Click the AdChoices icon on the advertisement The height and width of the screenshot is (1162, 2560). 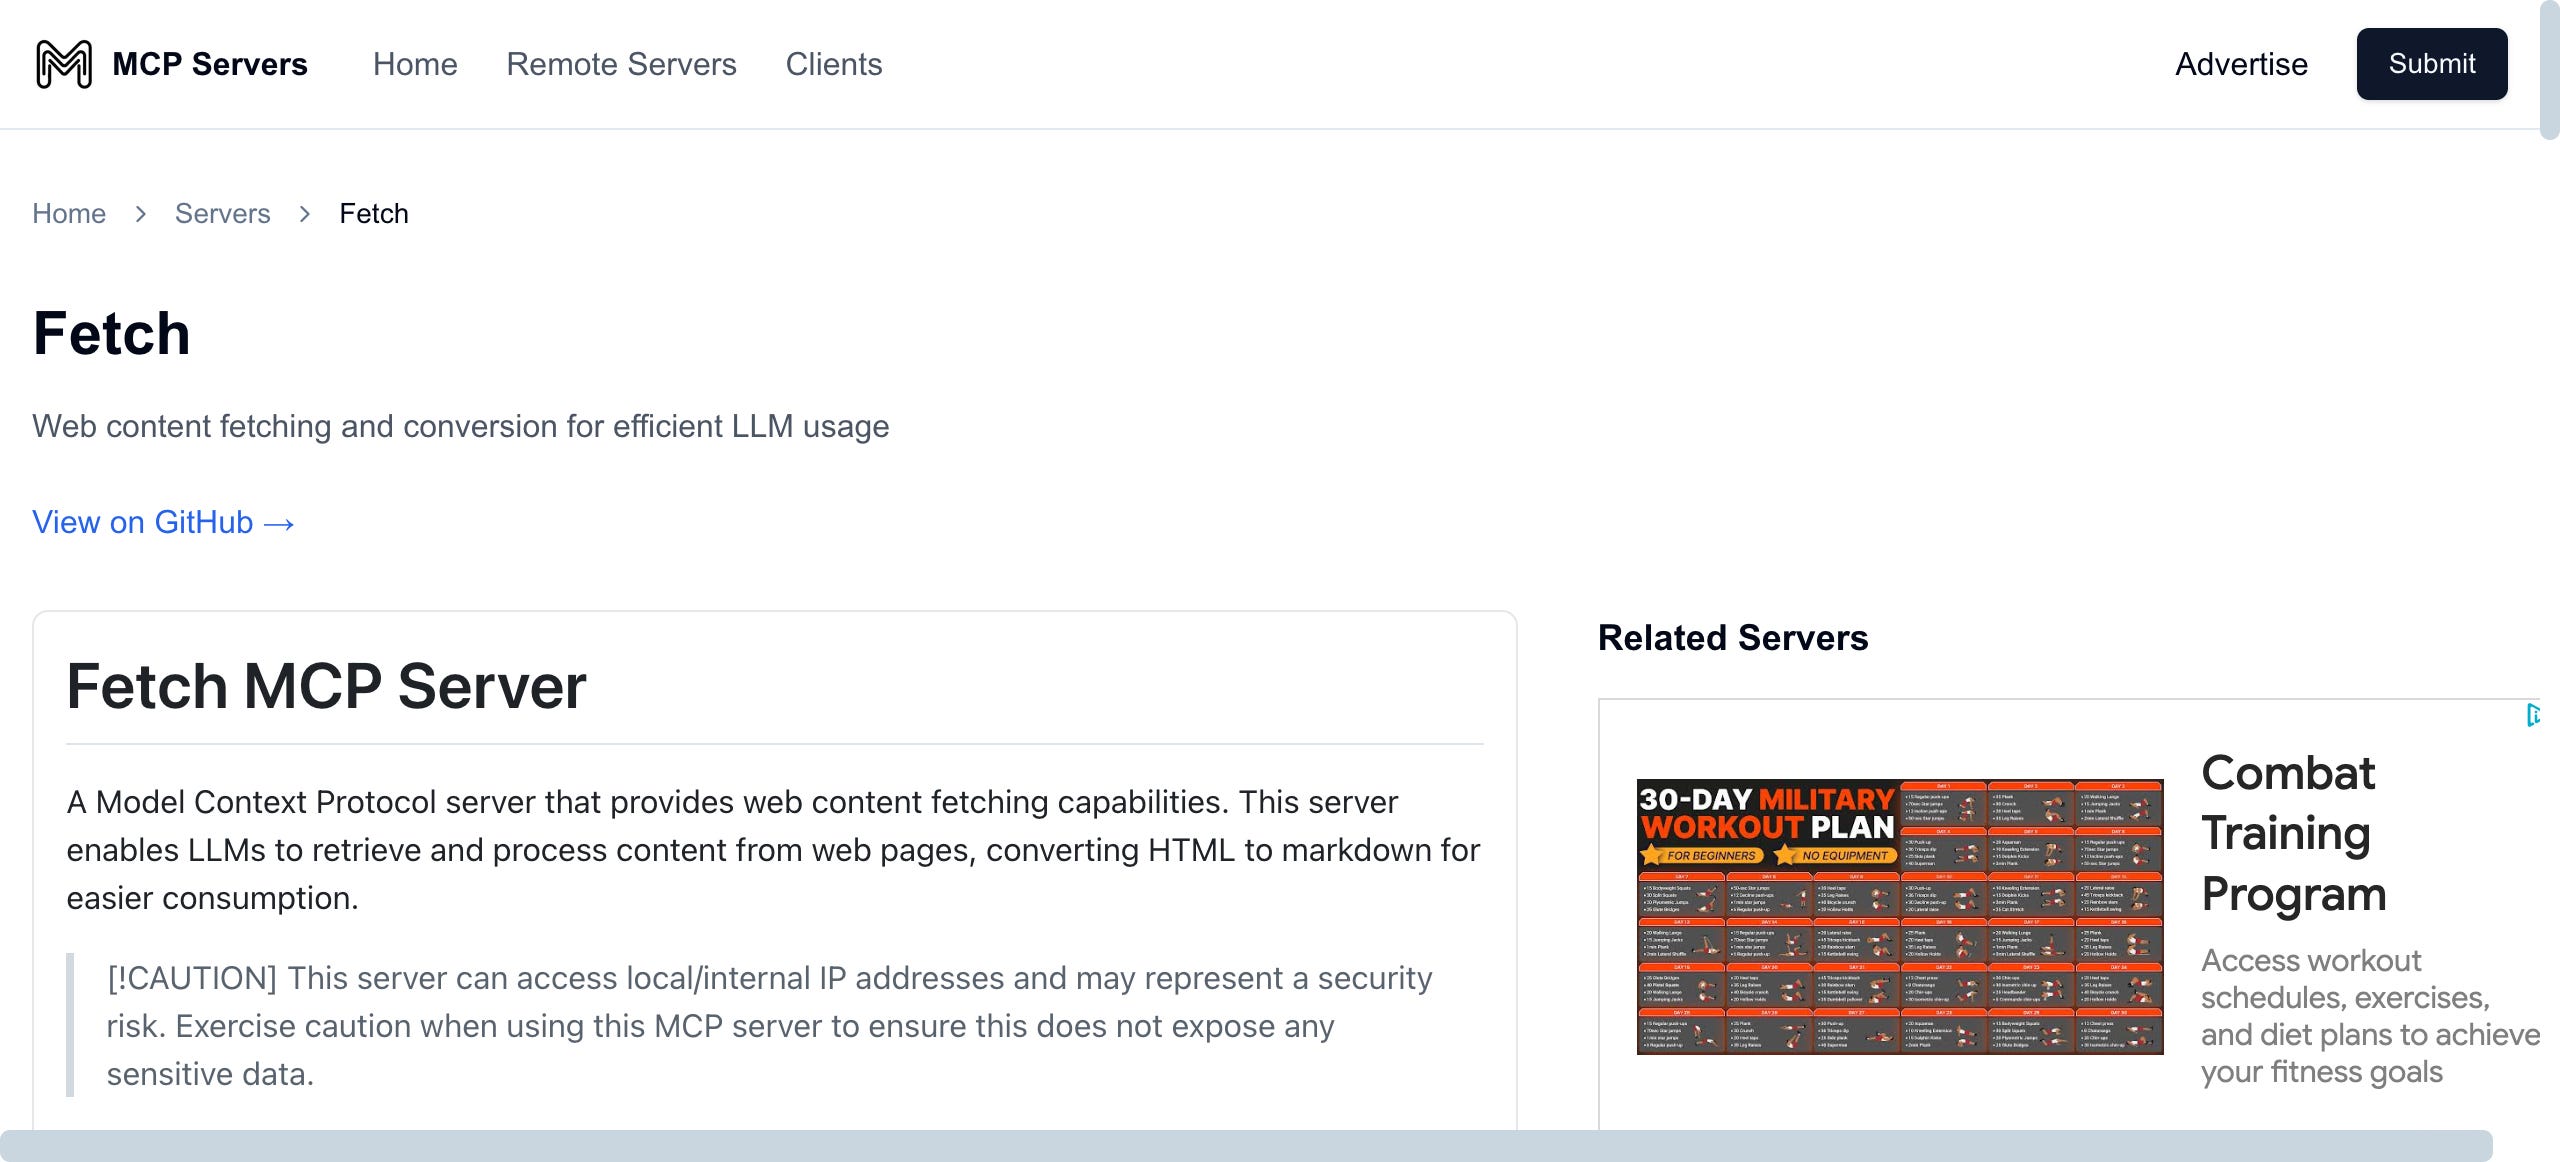click(x=2532, y=715)
